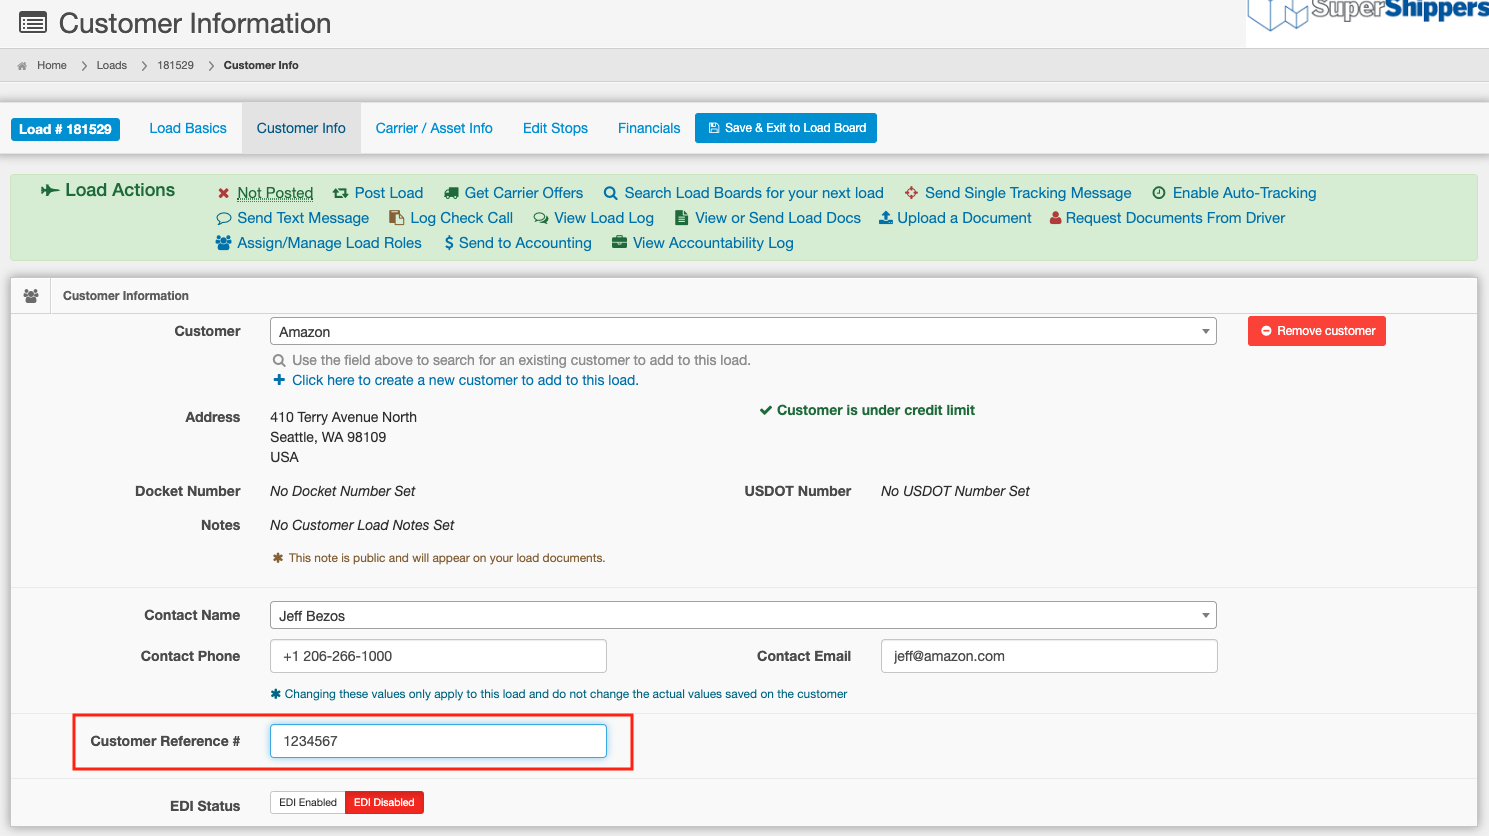Click the Request Documents From Driver link
Image resolution: width=1489 pixels, height=836 pixels.
pos(1176,218)
